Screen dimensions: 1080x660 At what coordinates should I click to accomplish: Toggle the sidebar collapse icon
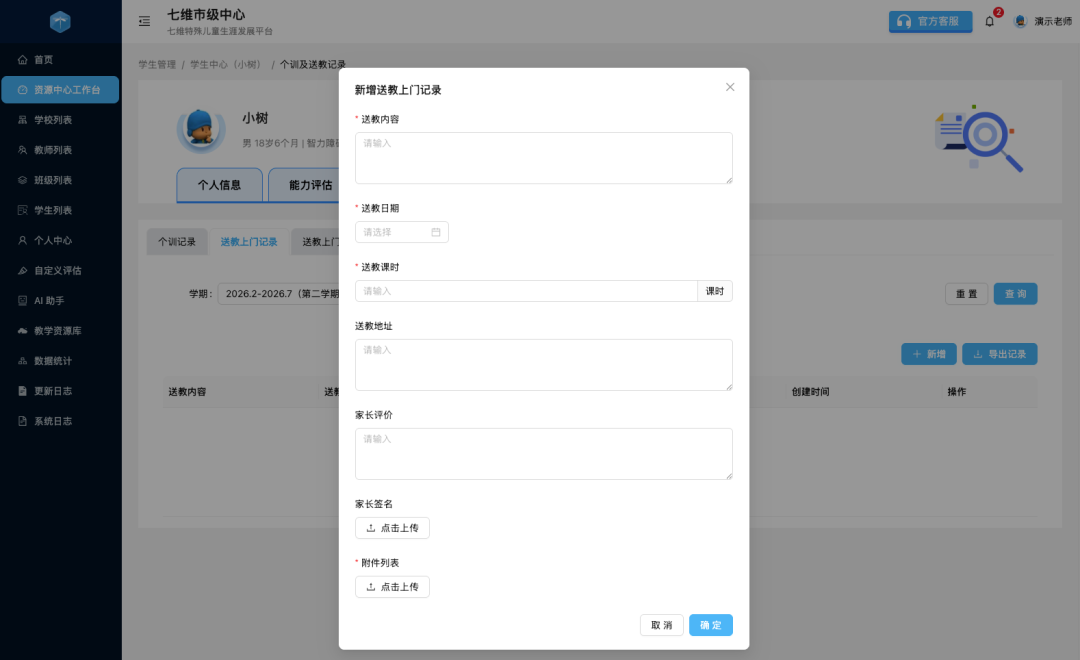tap(144, 21)
